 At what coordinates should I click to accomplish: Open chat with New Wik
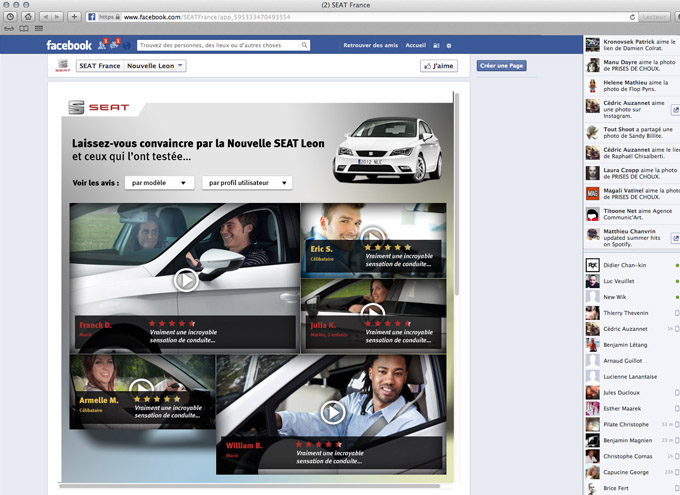pyautogui.click(x=632, y=297)
